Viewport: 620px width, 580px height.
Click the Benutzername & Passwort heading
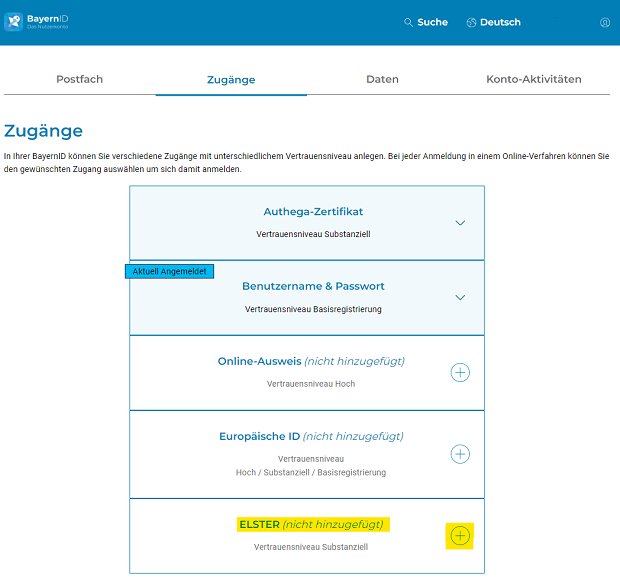pyautogui.click(x=313, y=286)
